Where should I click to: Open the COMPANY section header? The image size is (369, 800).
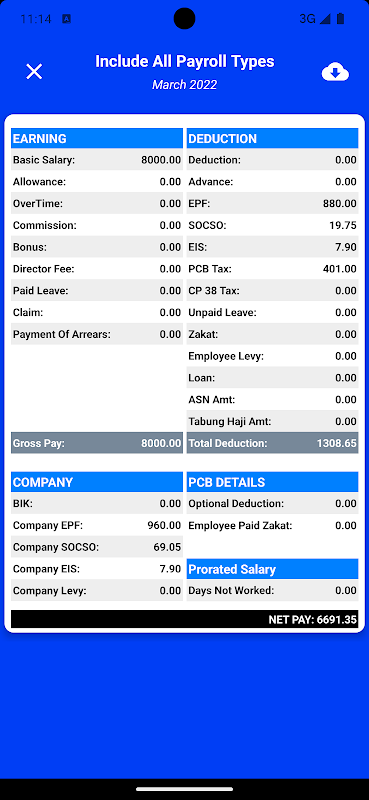click(97, 482)
